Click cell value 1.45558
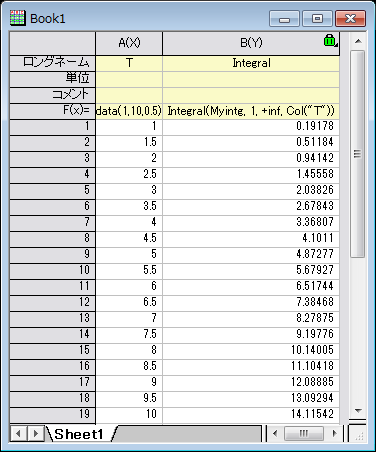Viewport: 376px width, 452px height. [251, 175]
